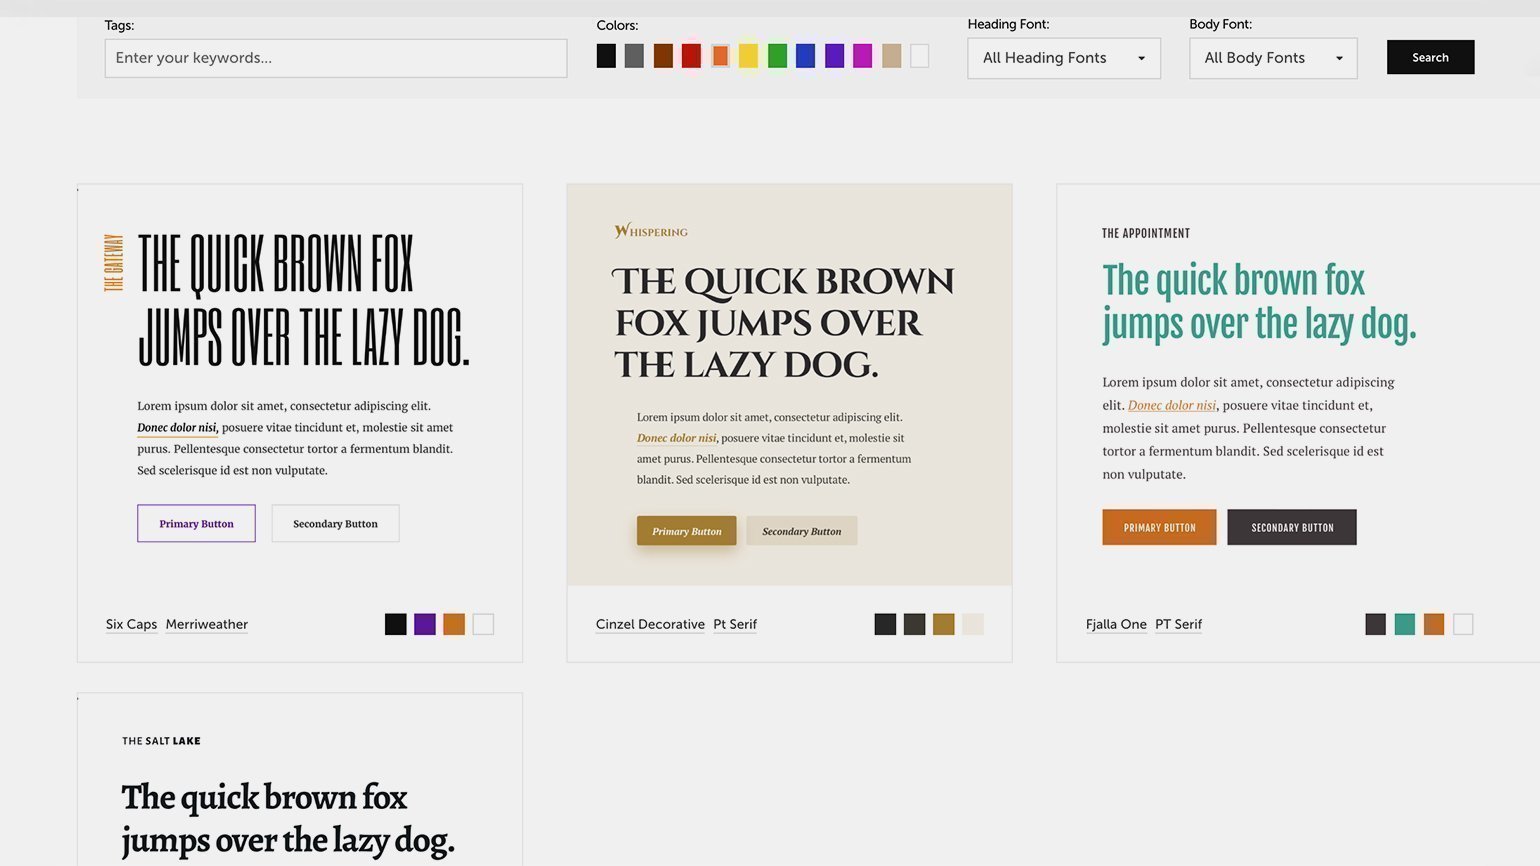Click Donec dolor nisi link in Gateway card

point(177,428)
